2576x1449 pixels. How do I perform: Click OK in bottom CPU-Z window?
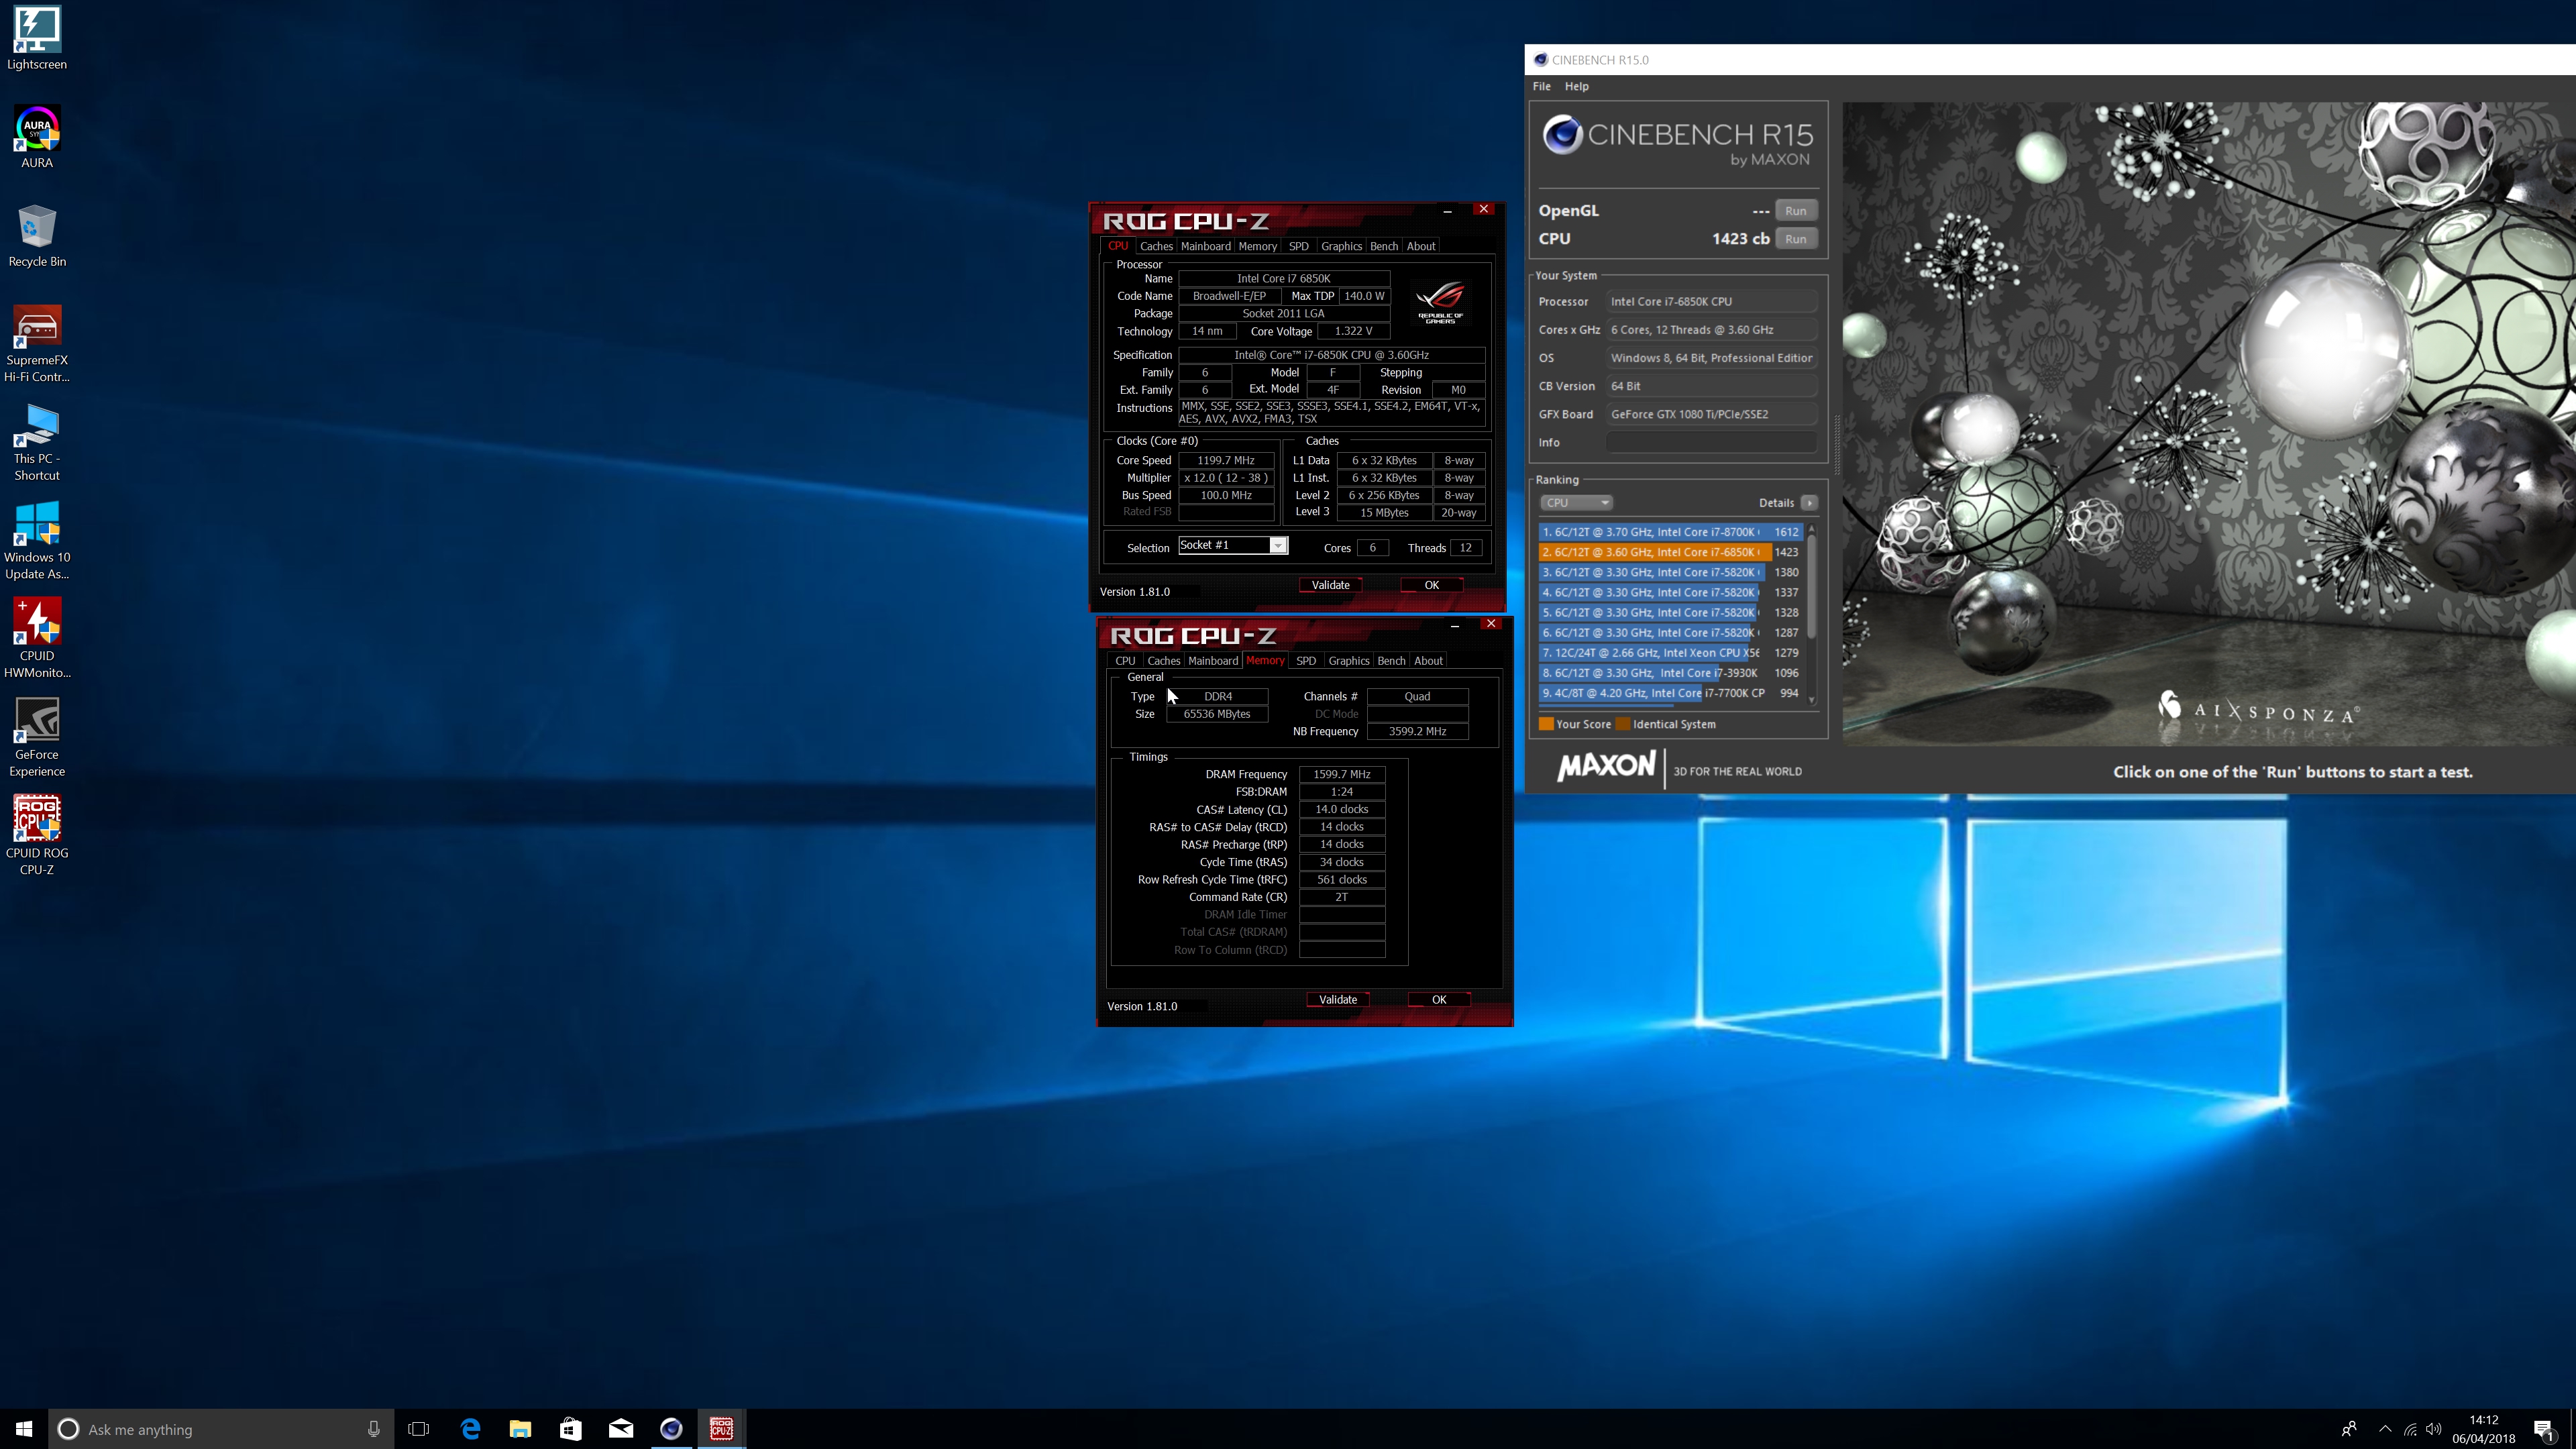click(1439, 1000)
